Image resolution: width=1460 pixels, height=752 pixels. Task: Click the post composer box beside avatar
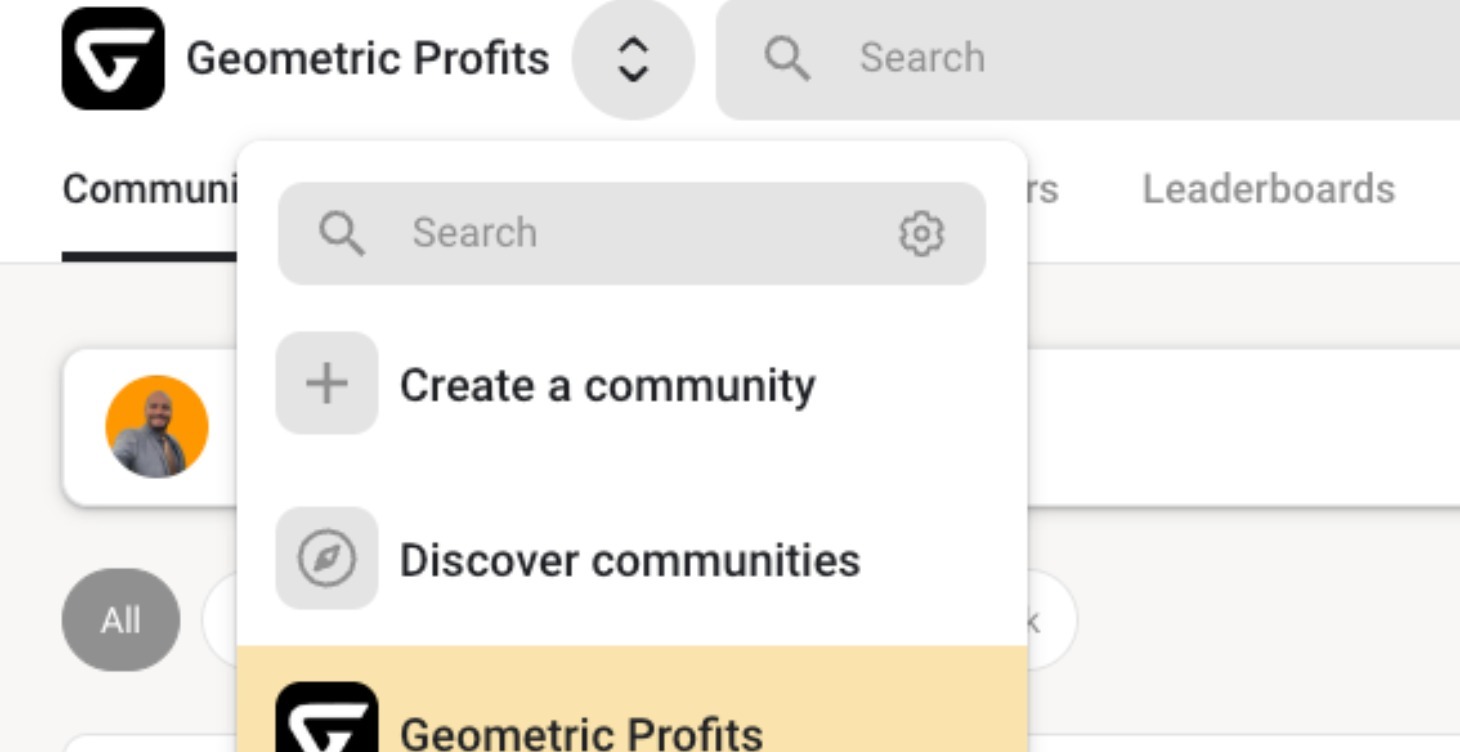(1240, 427)
